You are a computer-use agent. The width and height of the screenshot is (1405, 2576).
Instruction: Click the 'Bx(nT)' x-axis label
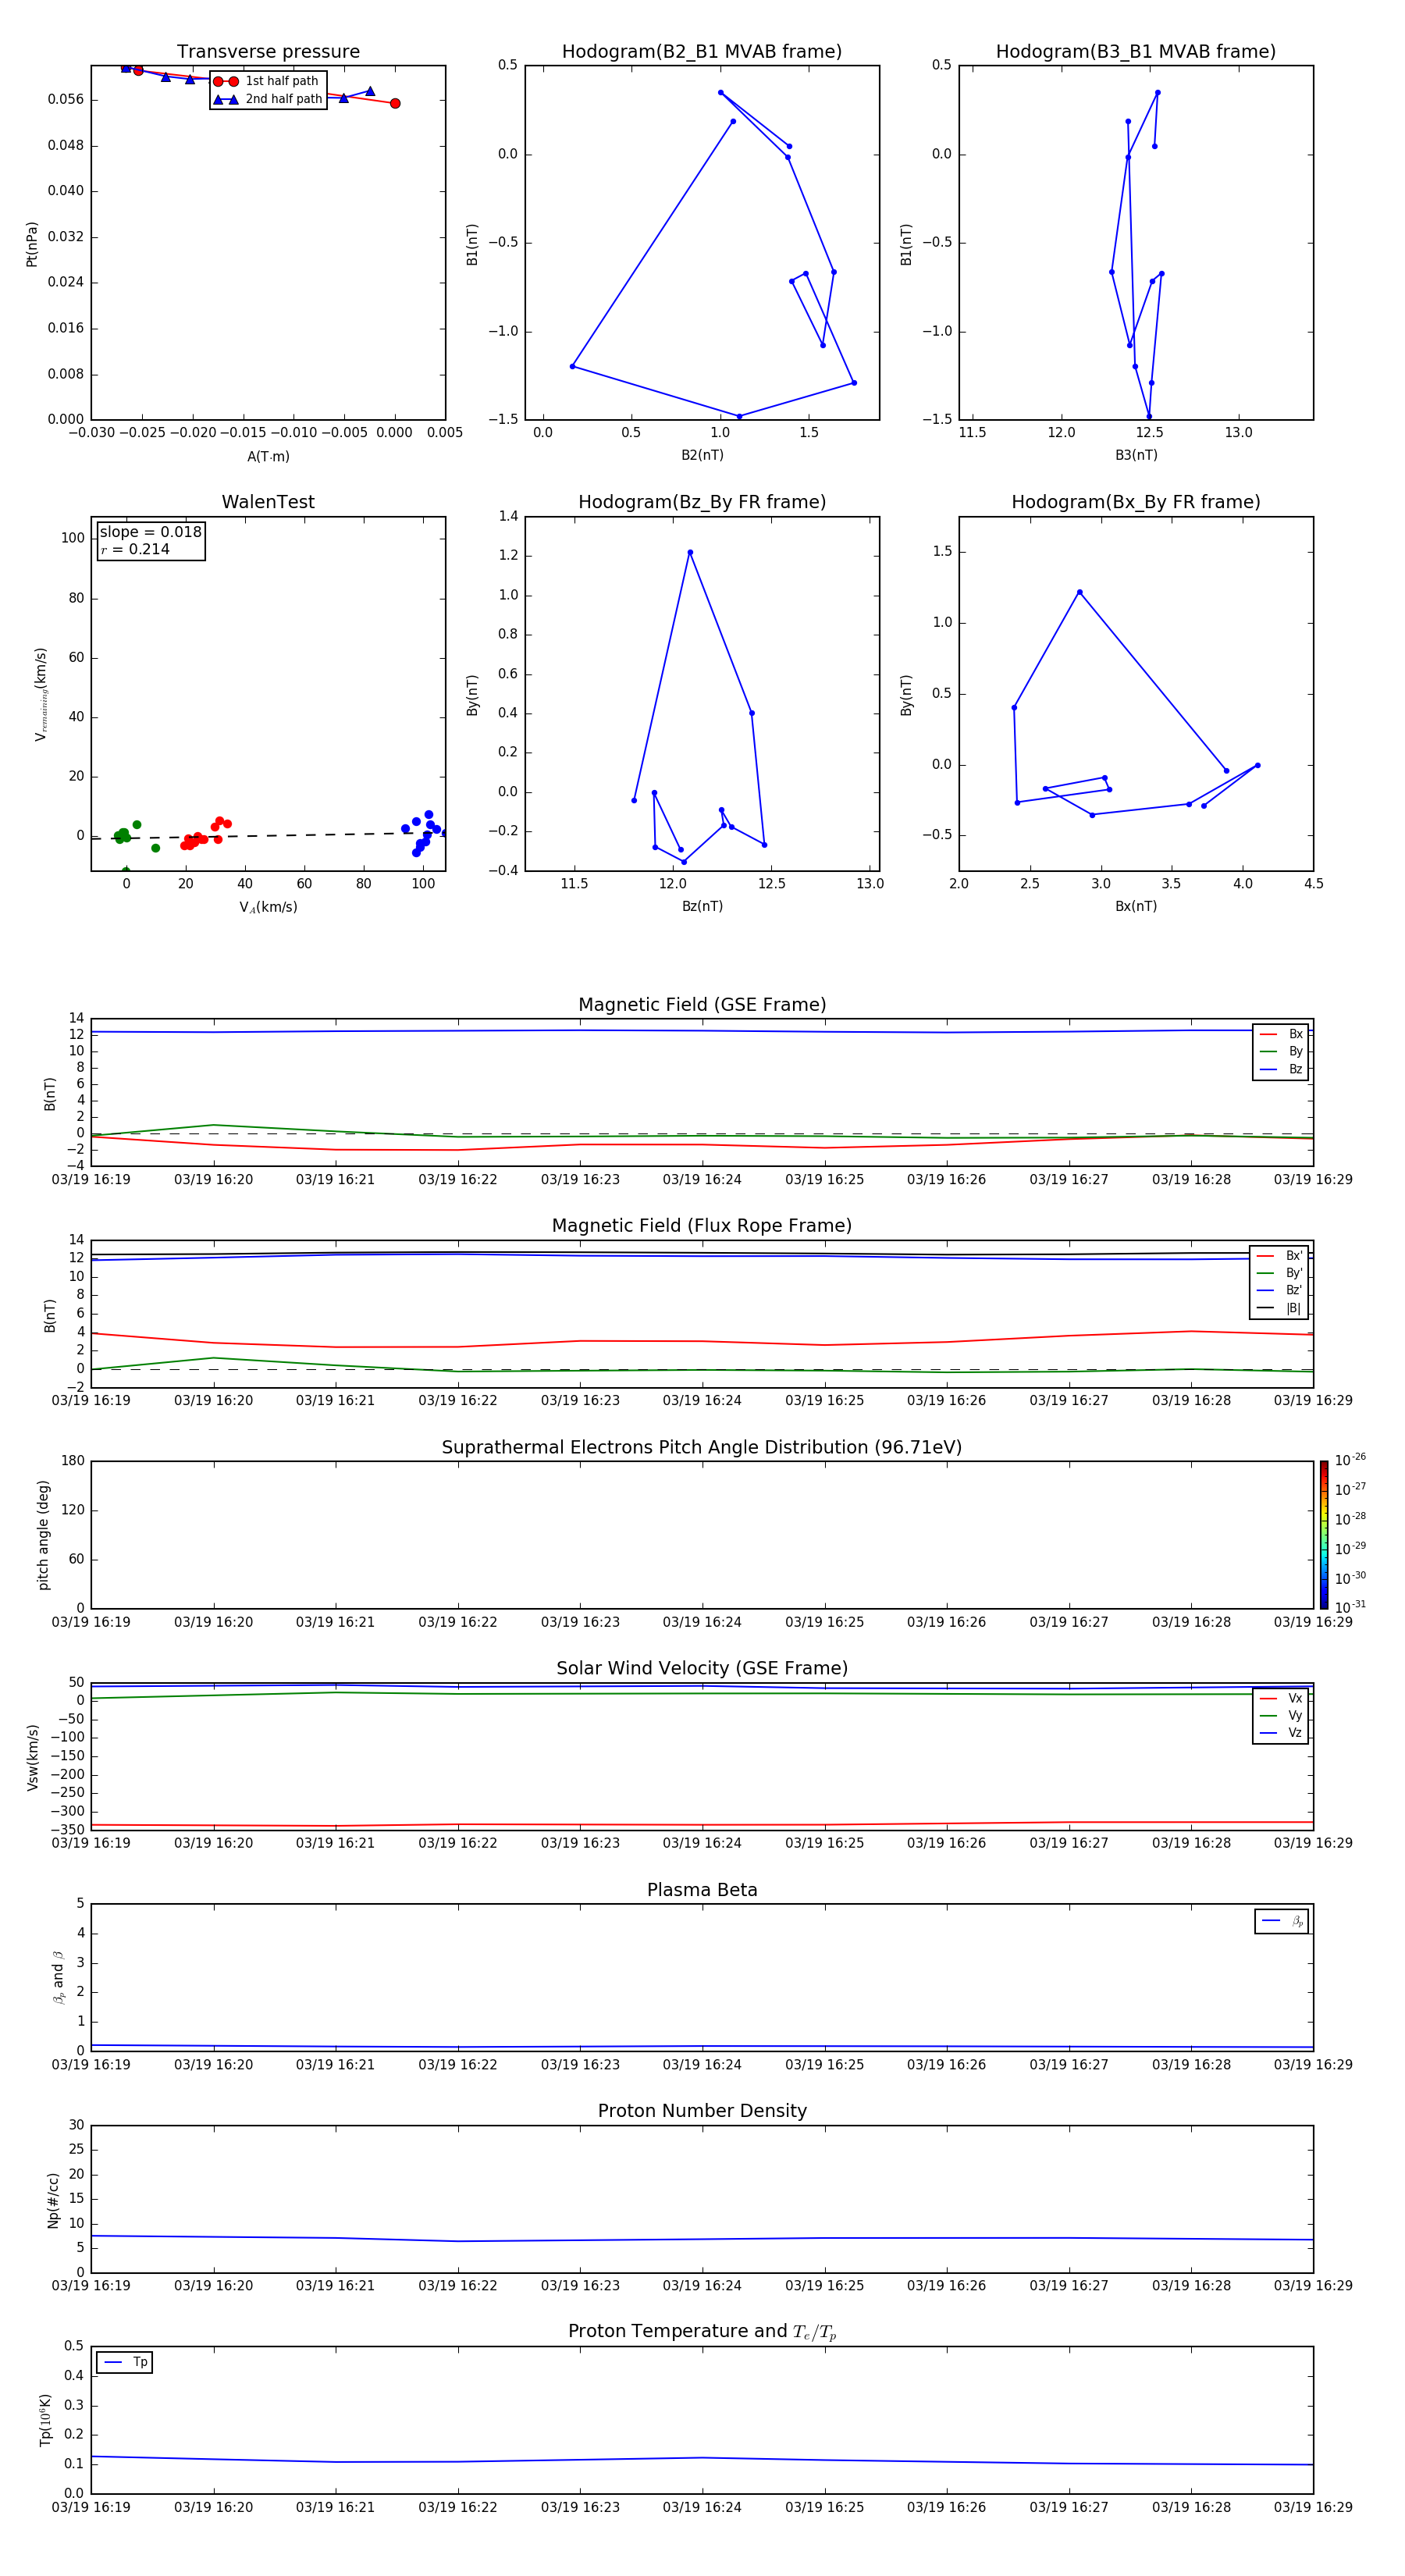point(1136,906)
